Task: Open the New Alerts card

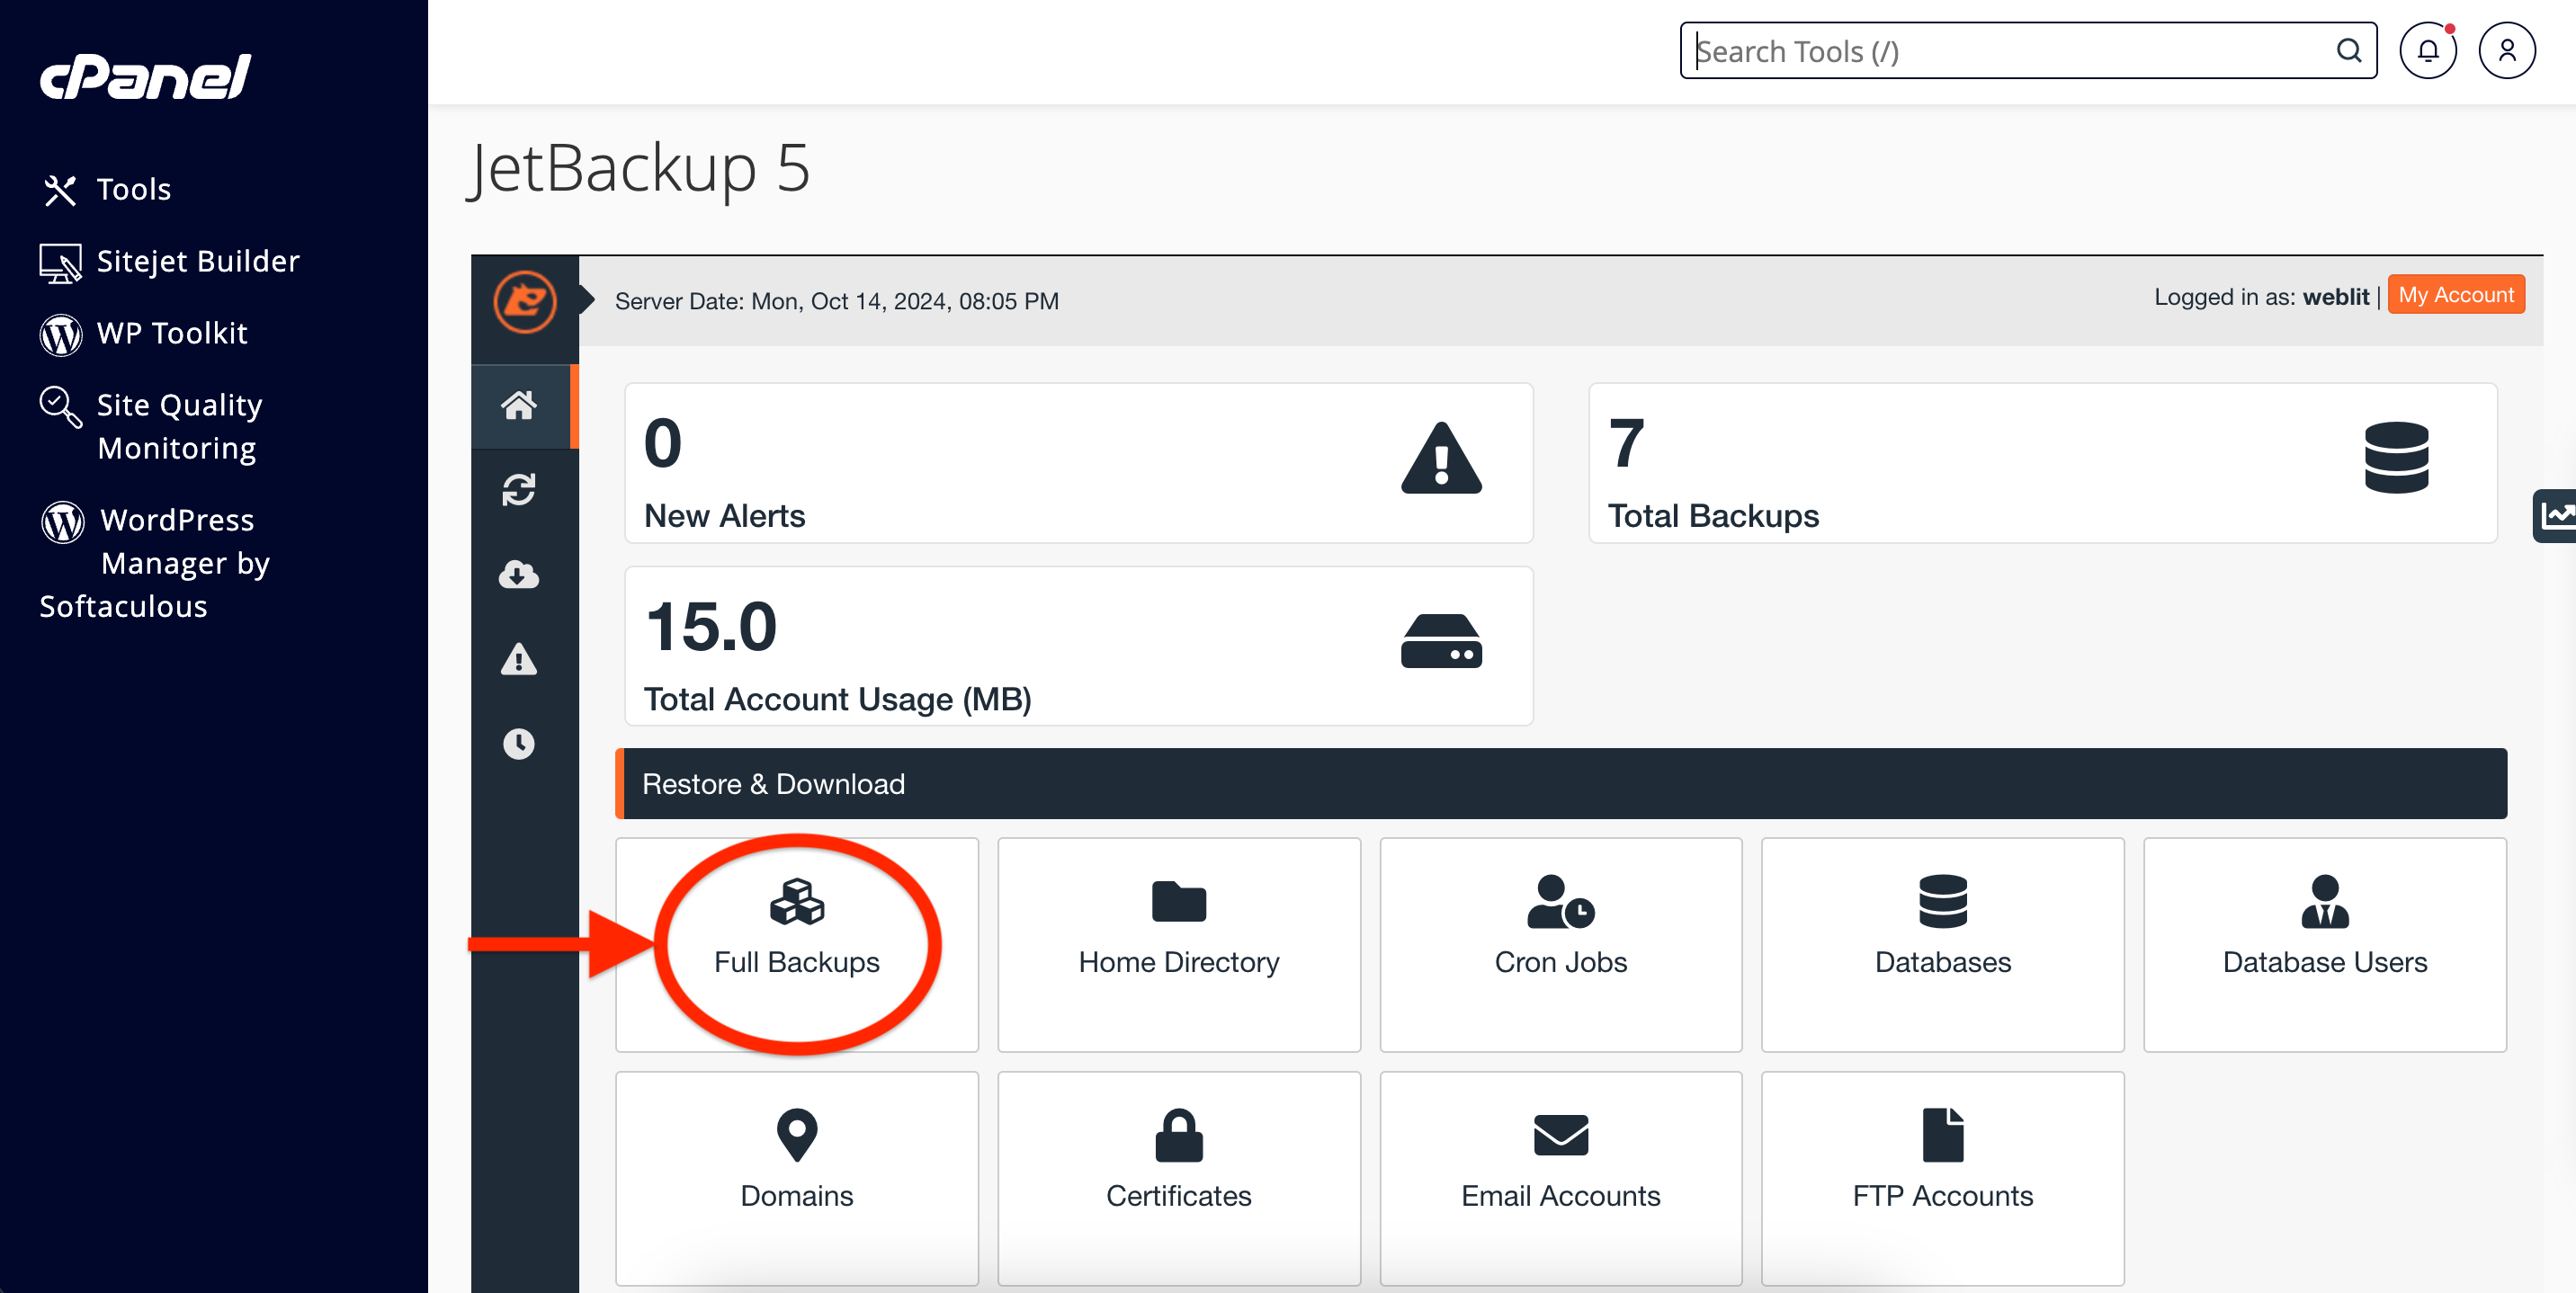Action: [1078, 463]
